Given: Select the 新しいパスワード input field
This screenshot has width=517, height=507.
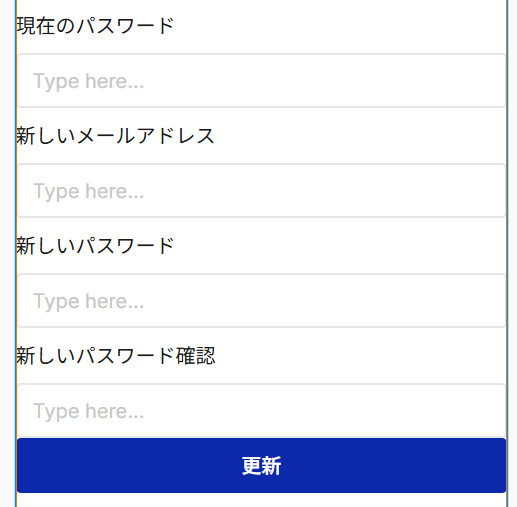Looking at the screenshot, I should tap(261, 301).
